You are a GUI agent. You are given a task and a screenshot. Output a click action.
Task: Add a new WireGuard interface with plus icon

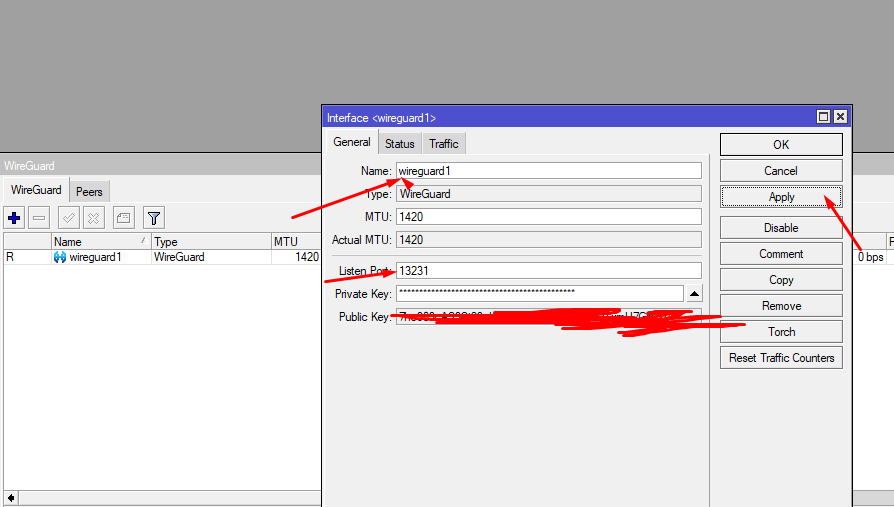(x=14, y=218)
